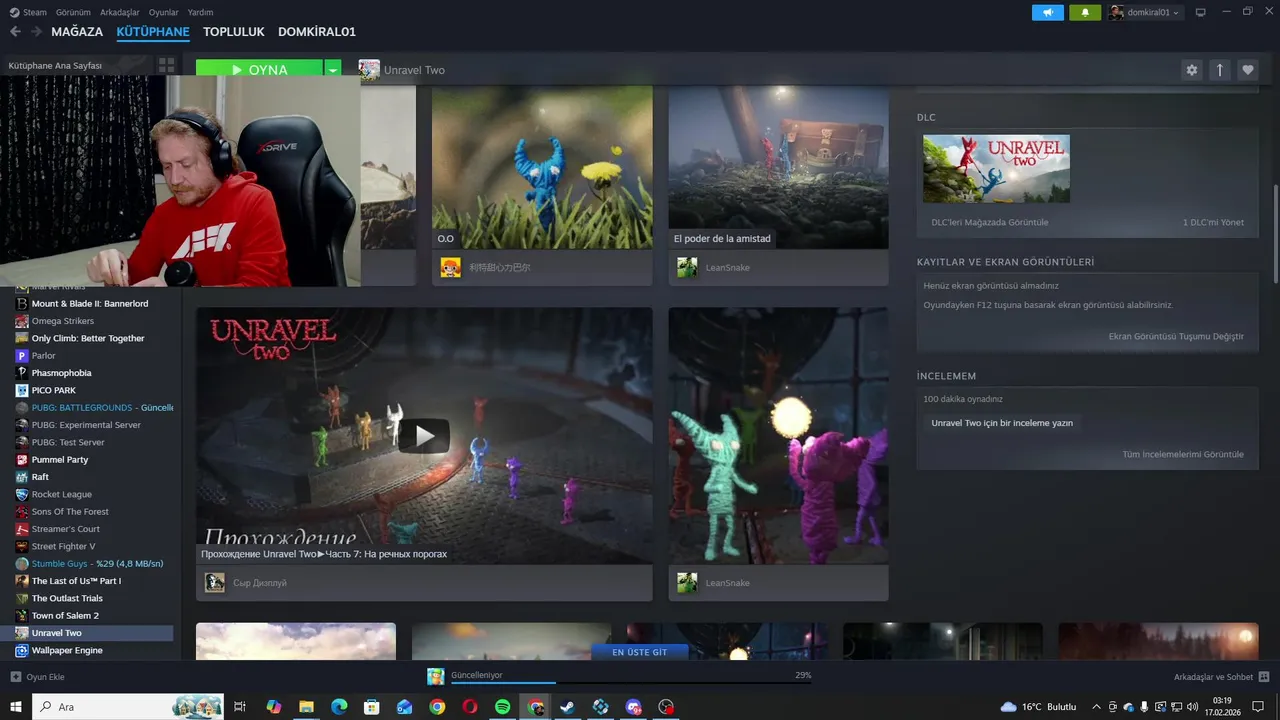1280x720 pixels.
Task: Open the Steam menu
Action: (28, 12)
